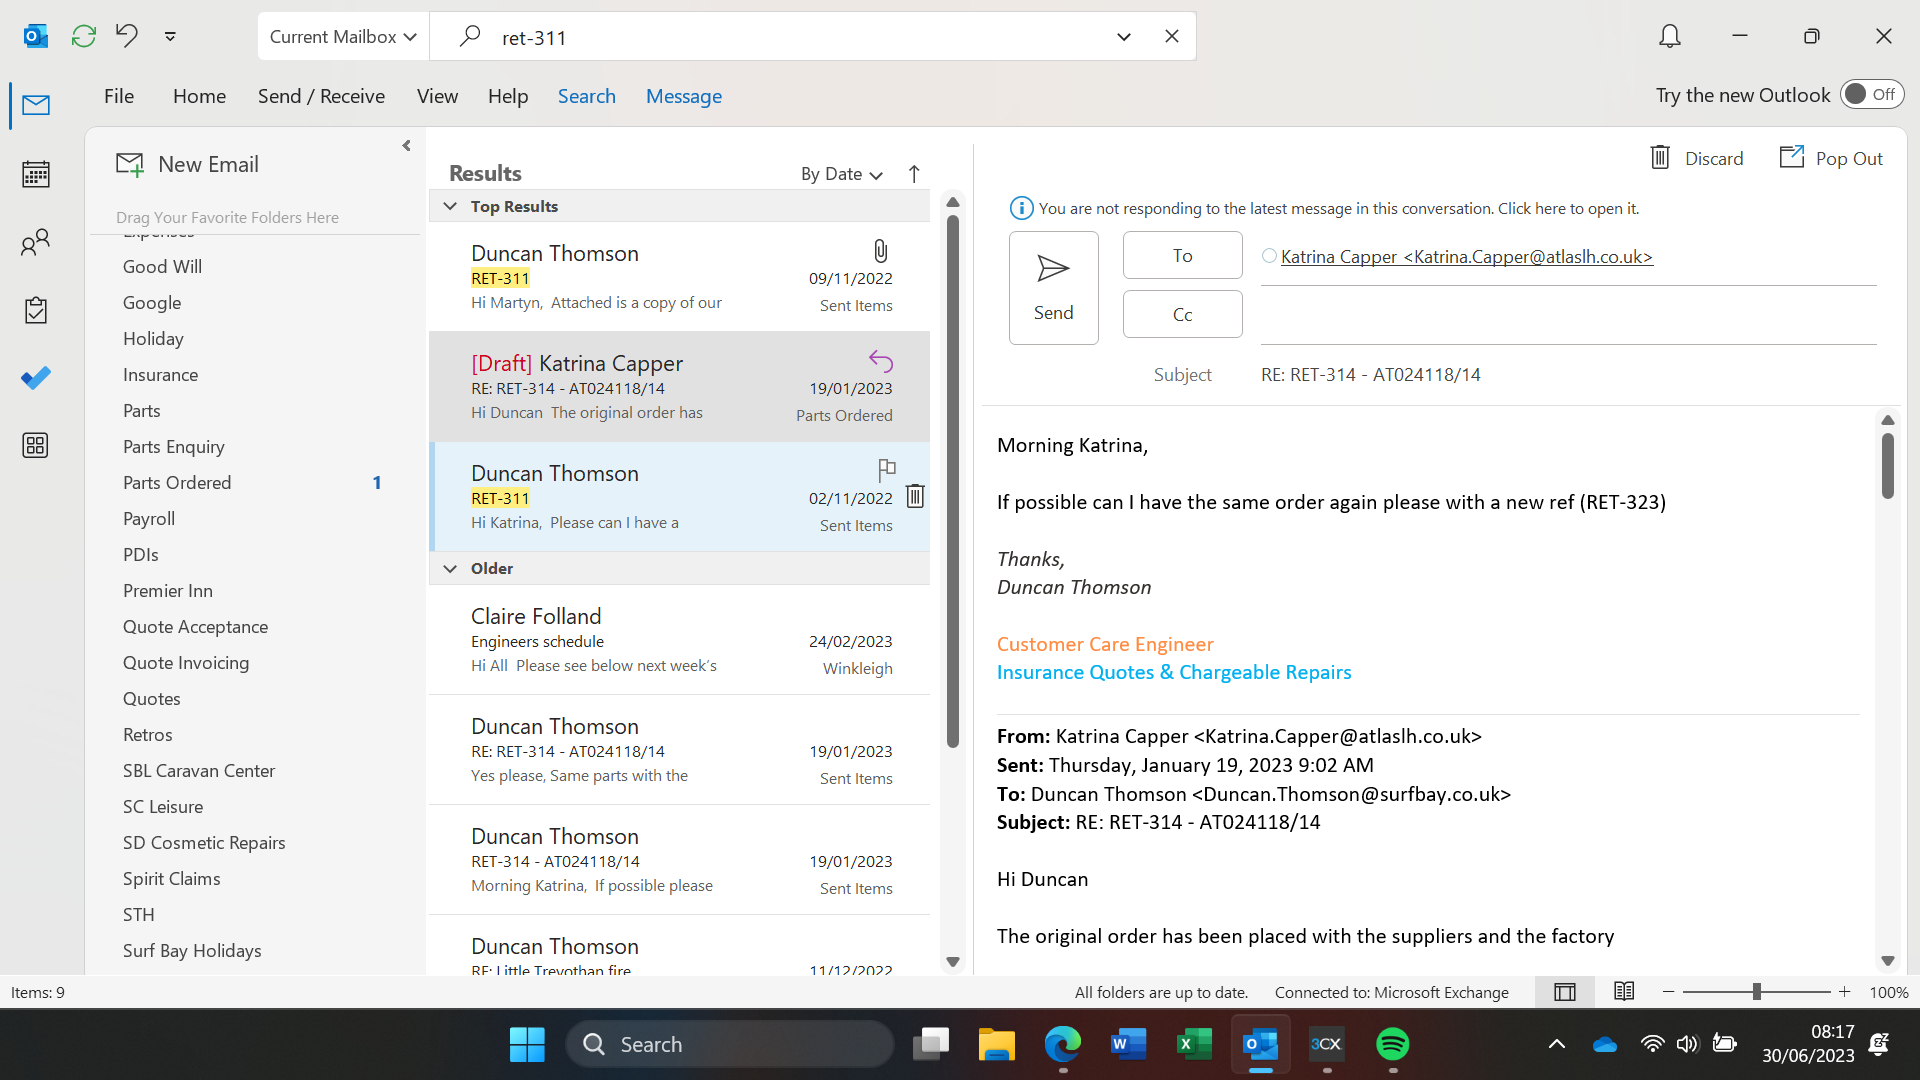Switch to Reading view in status bar
Image resolution: width=1920 pixels, height=1080 pixels.
point(1624,991)
